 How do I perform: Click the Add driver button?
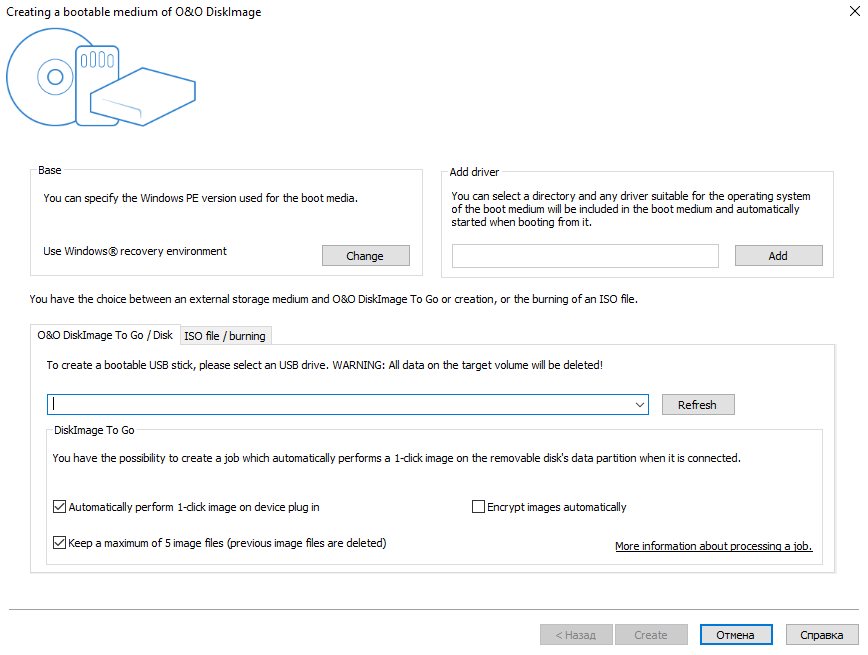pyautogui.click(x=778, y=256)
